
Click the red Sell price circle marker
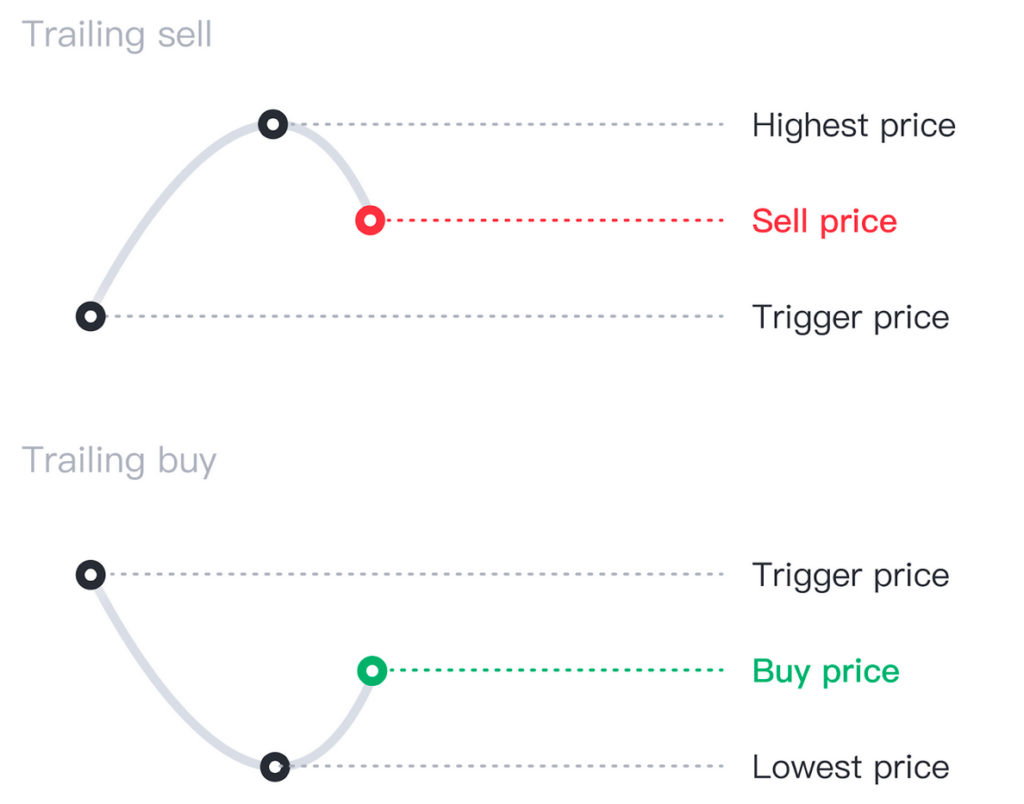pyautogui.click(x=370, y=220)
